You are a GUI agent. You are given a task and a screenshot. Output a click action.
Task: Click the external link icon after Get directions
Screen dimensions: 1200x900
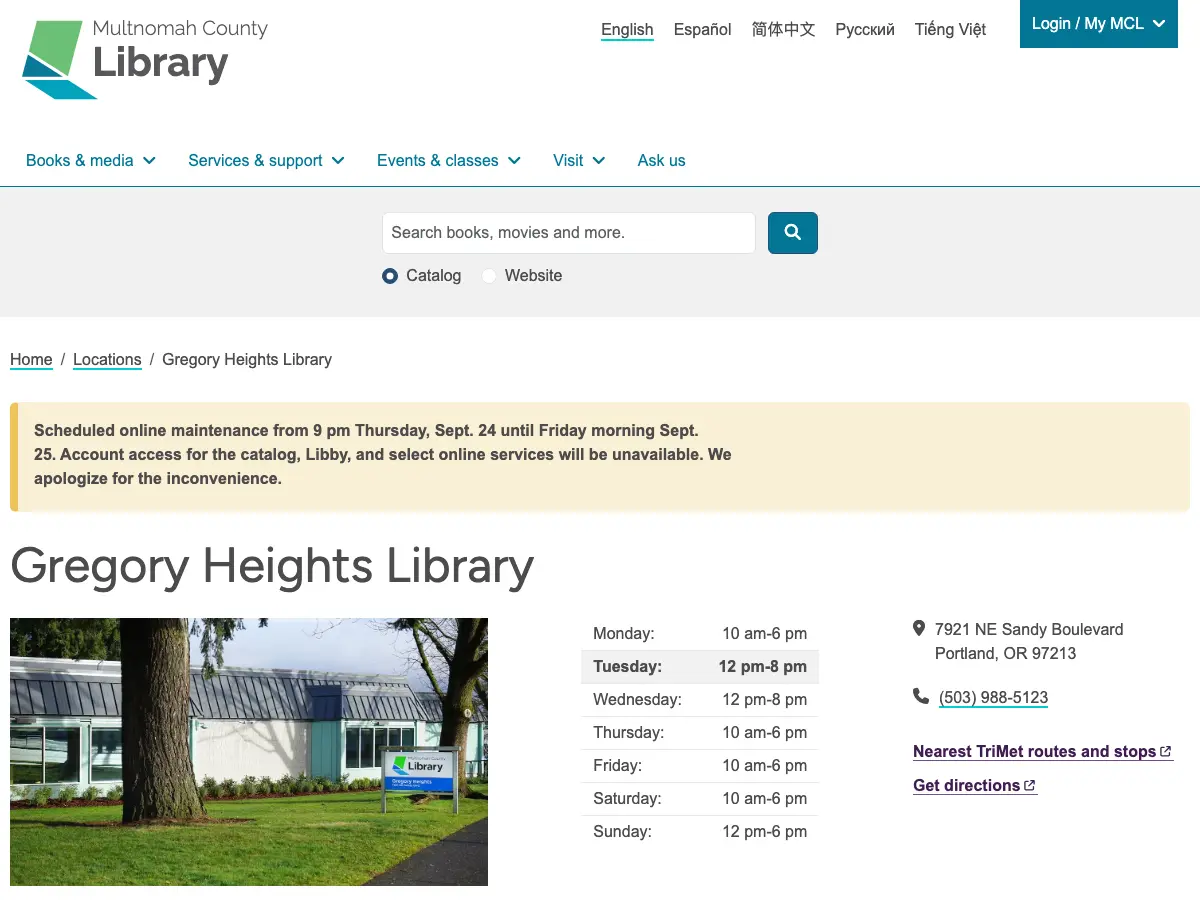[1030, 786]
